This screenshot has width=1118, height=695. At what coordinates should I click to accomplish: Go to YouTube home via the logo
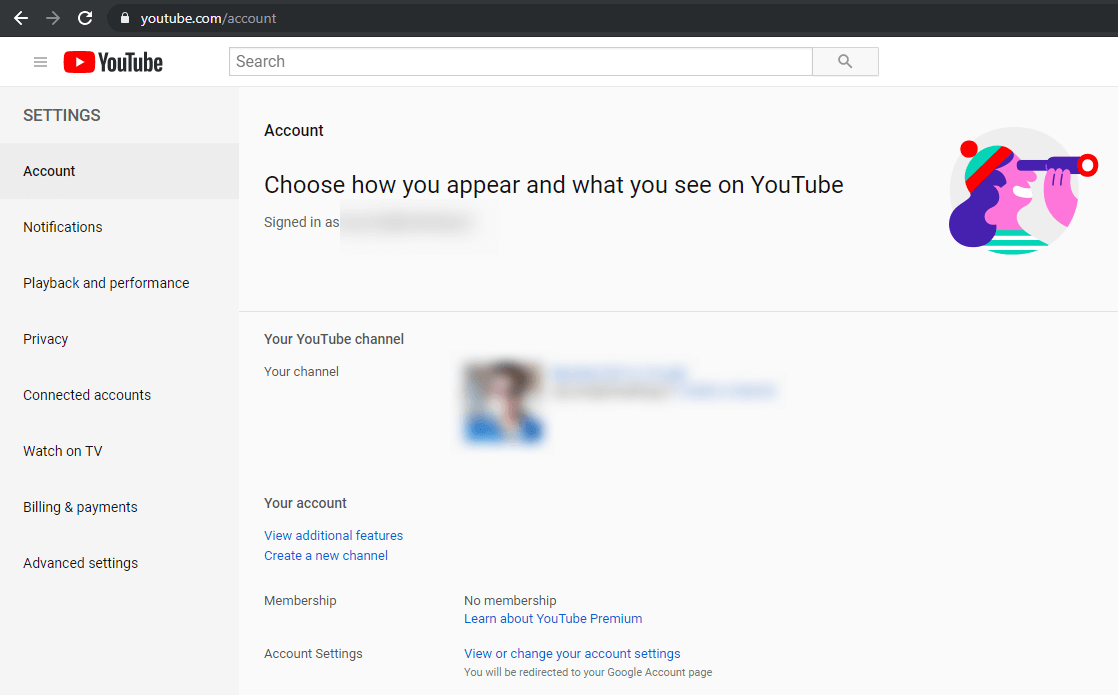point(113,62)
